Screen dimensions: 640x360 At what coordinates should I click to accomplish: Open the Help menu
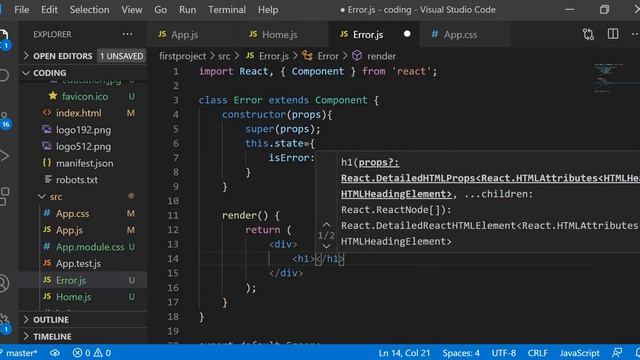[268, 9]
